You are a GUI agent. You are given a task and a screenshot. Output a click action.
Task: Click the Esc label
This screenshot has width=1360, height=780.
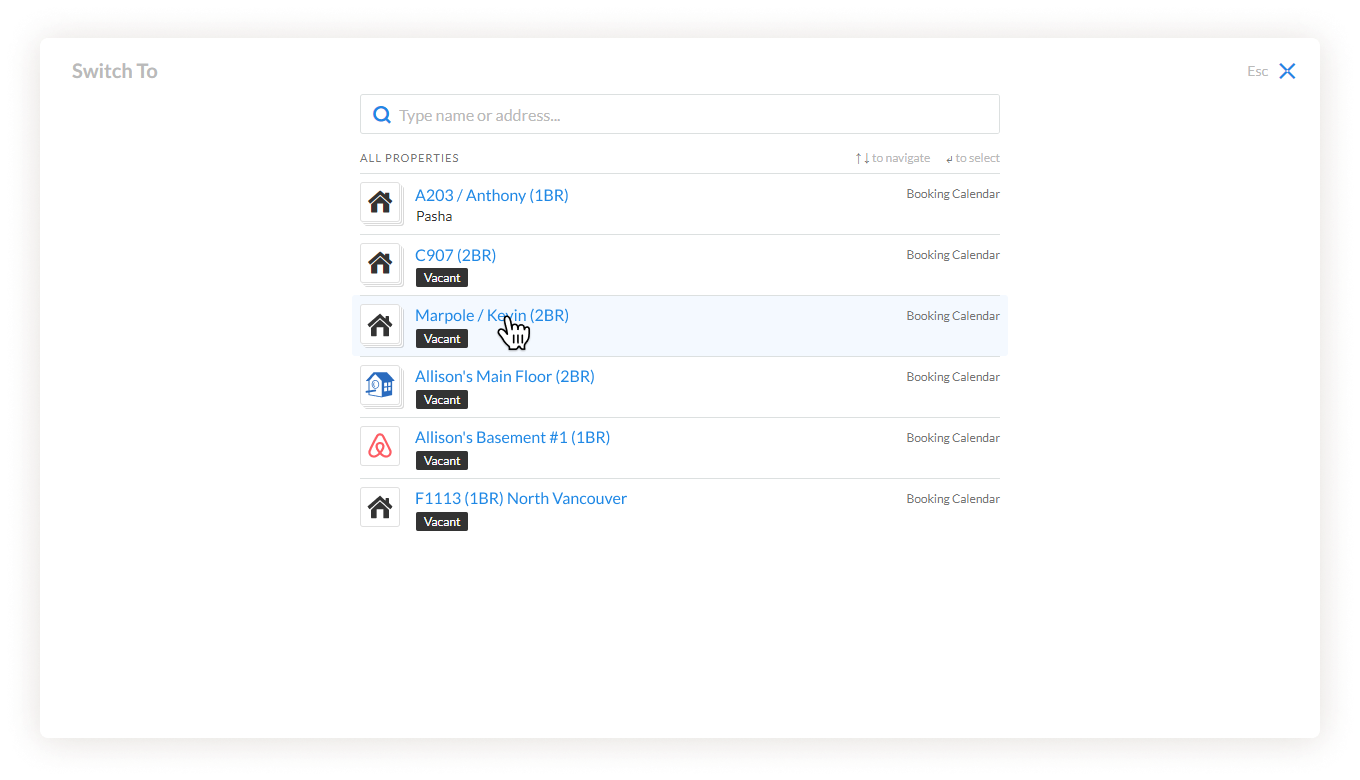[x=1257, y=71]
